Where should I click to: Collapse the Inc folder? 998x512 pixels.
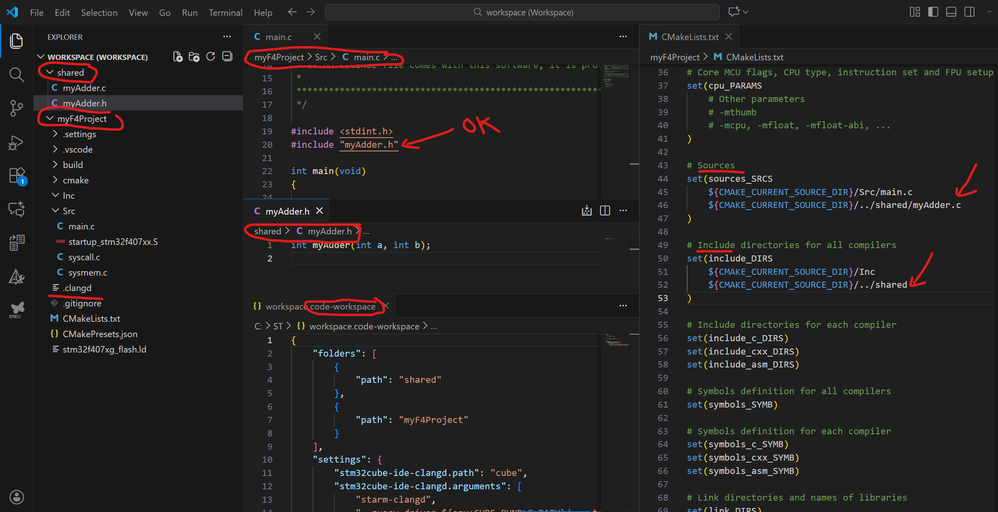coord(55,196)
